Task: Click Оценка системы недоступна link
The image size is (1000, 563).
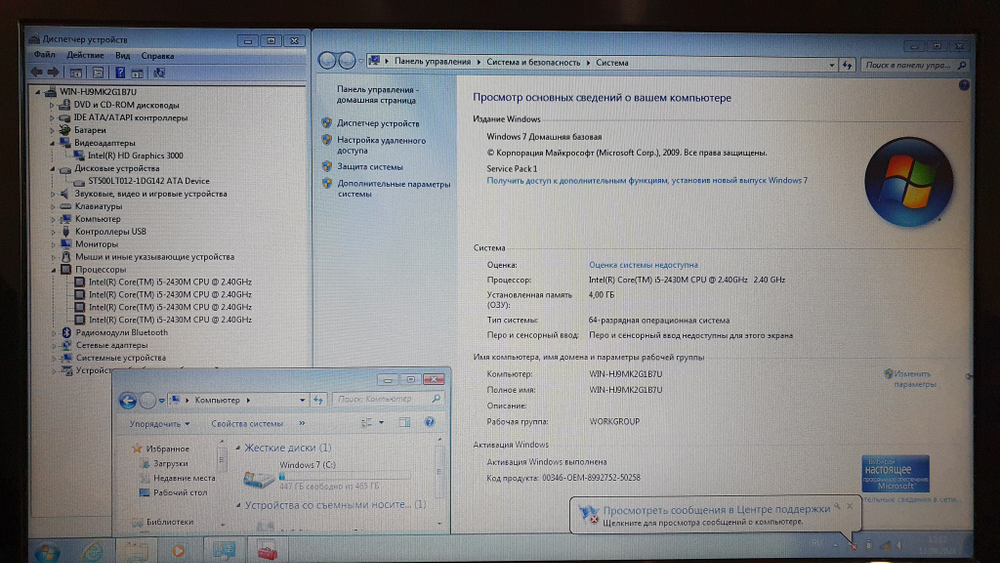Action: tap(643, 265)
